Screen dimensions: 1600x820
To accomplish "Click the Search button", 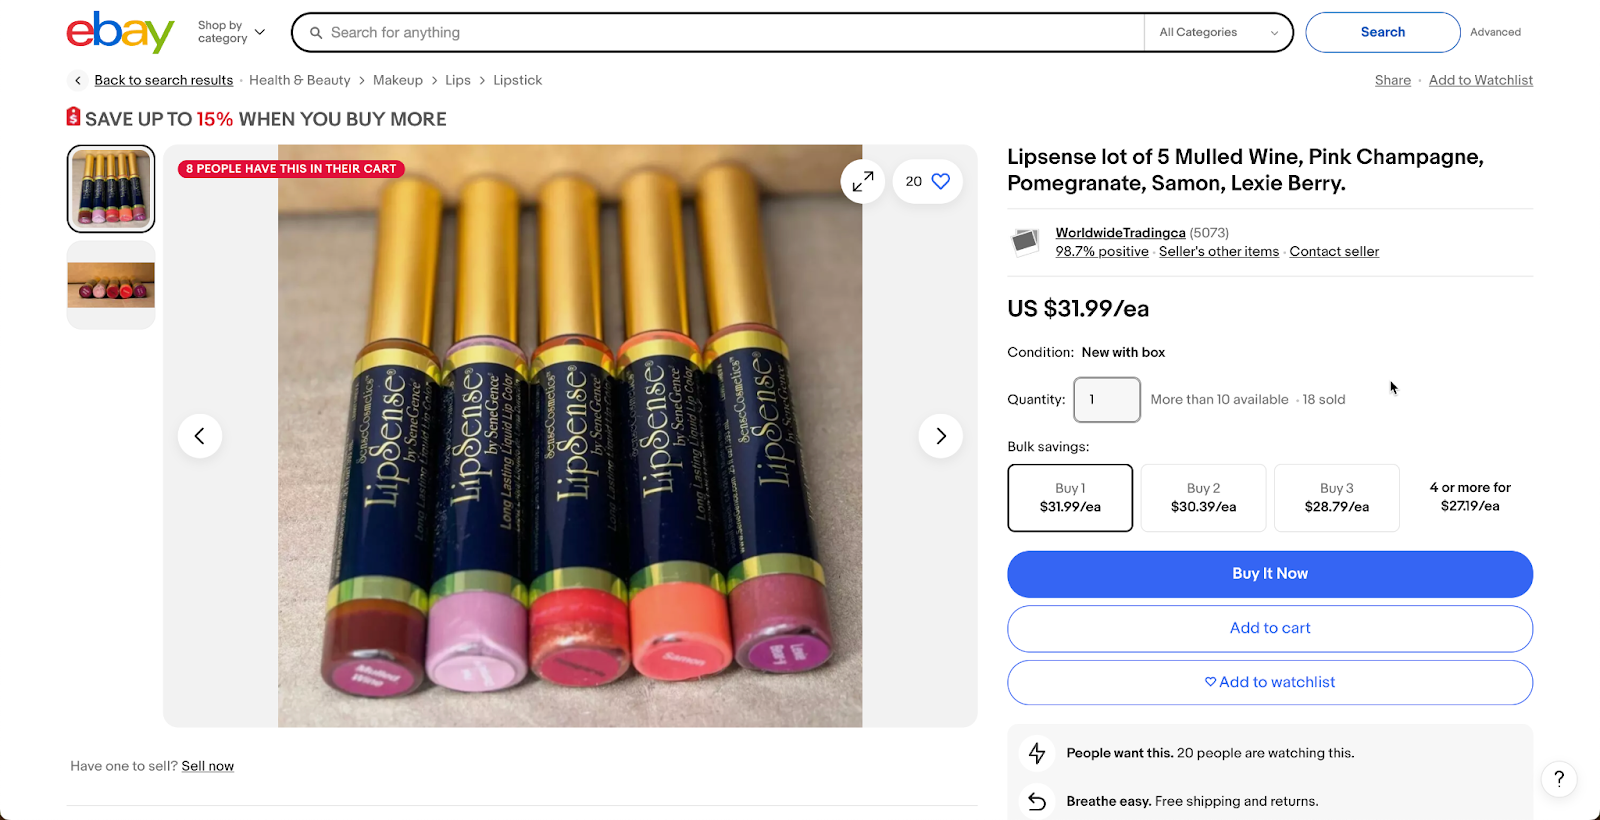I will click(x=1383, y=32).
